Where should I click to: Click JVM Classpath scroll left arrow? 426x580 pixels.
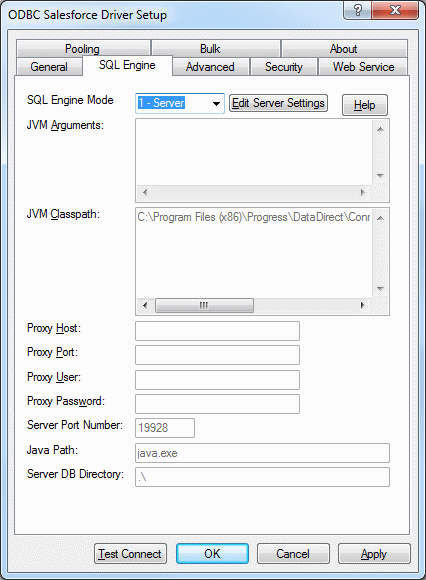145,306
